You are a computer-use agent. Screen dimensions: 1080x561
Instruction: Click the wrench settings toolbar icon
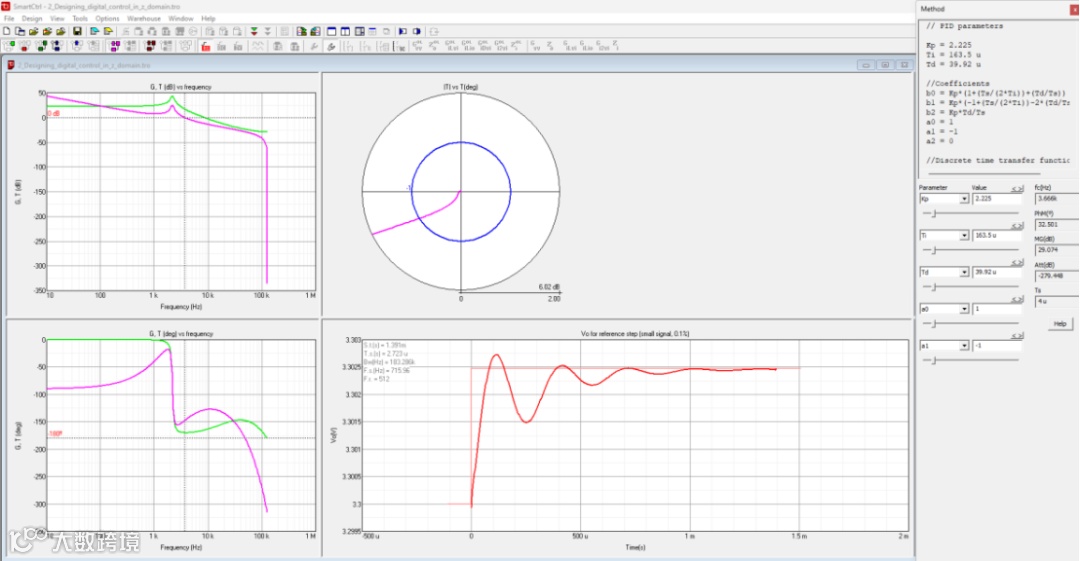click(x=314, y=46)
